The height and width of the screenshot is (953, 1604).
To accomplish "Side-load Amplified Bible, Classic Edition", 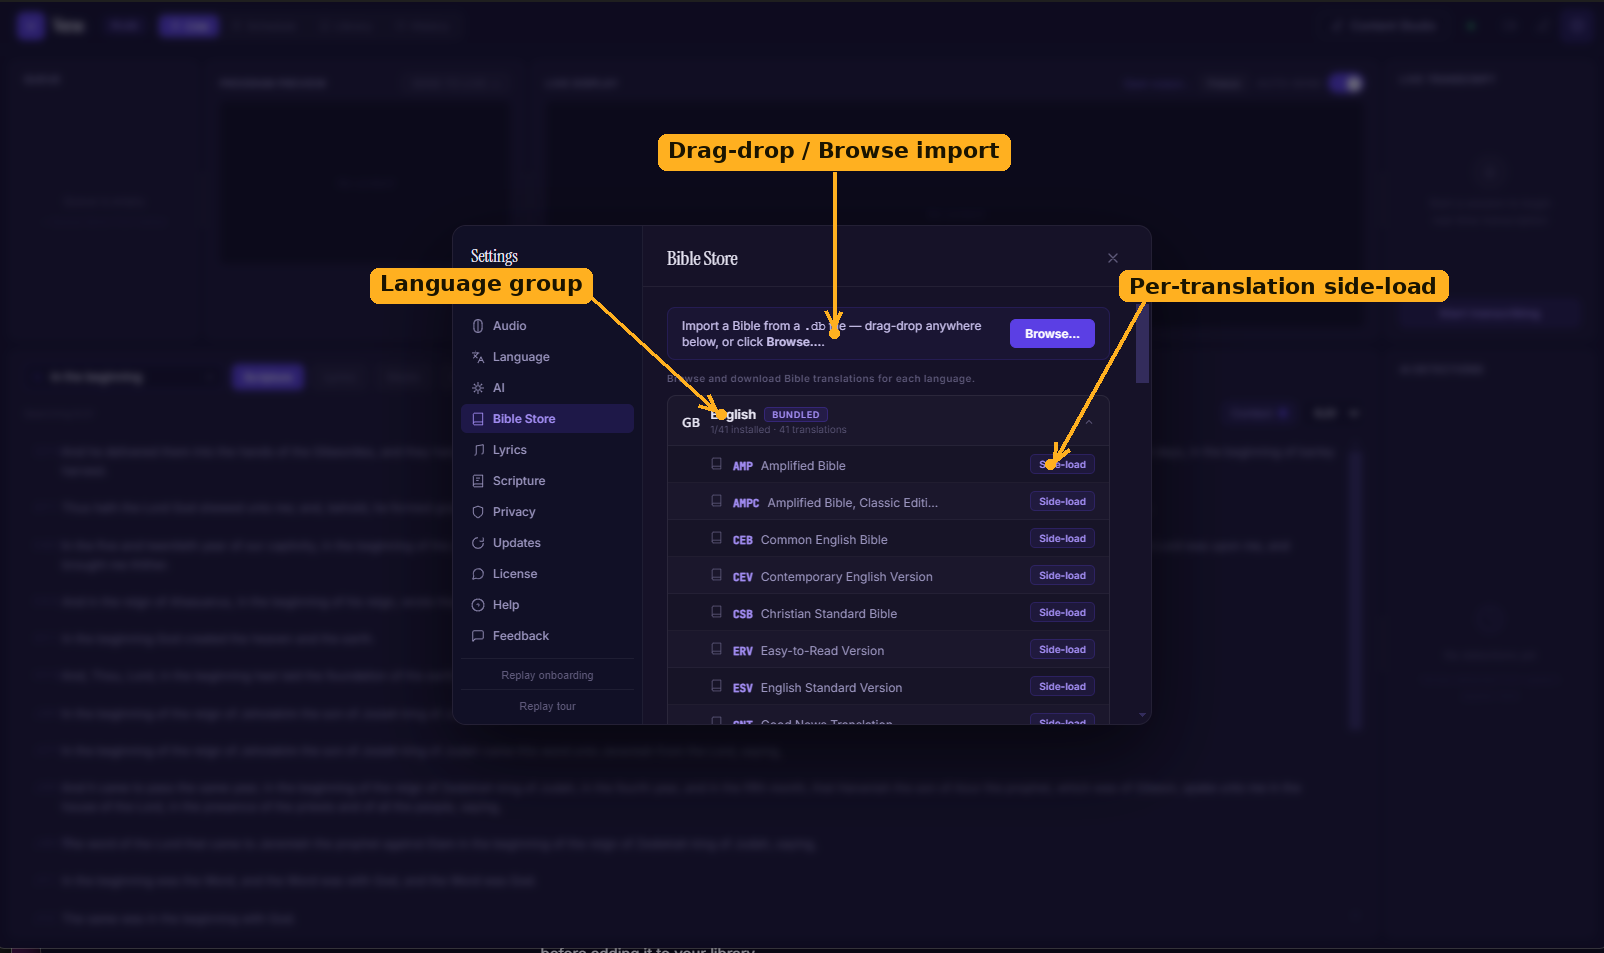I will (x=1062, y=502).
